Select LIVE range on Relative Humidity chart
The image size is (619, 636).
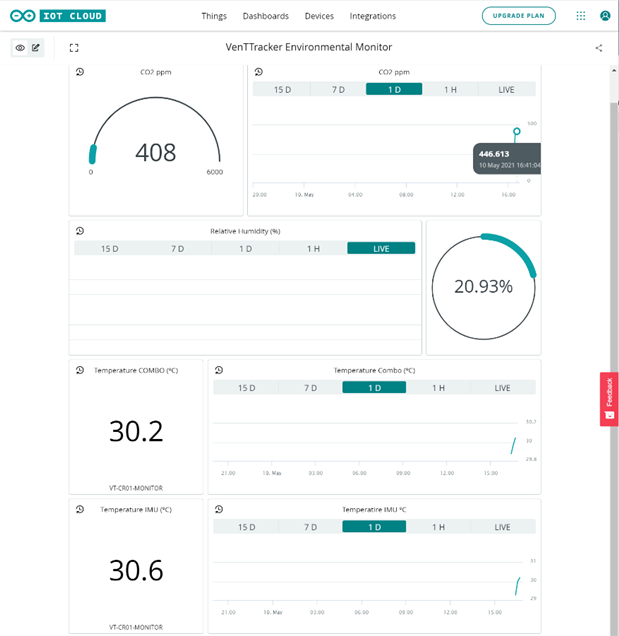coord(381,248)
